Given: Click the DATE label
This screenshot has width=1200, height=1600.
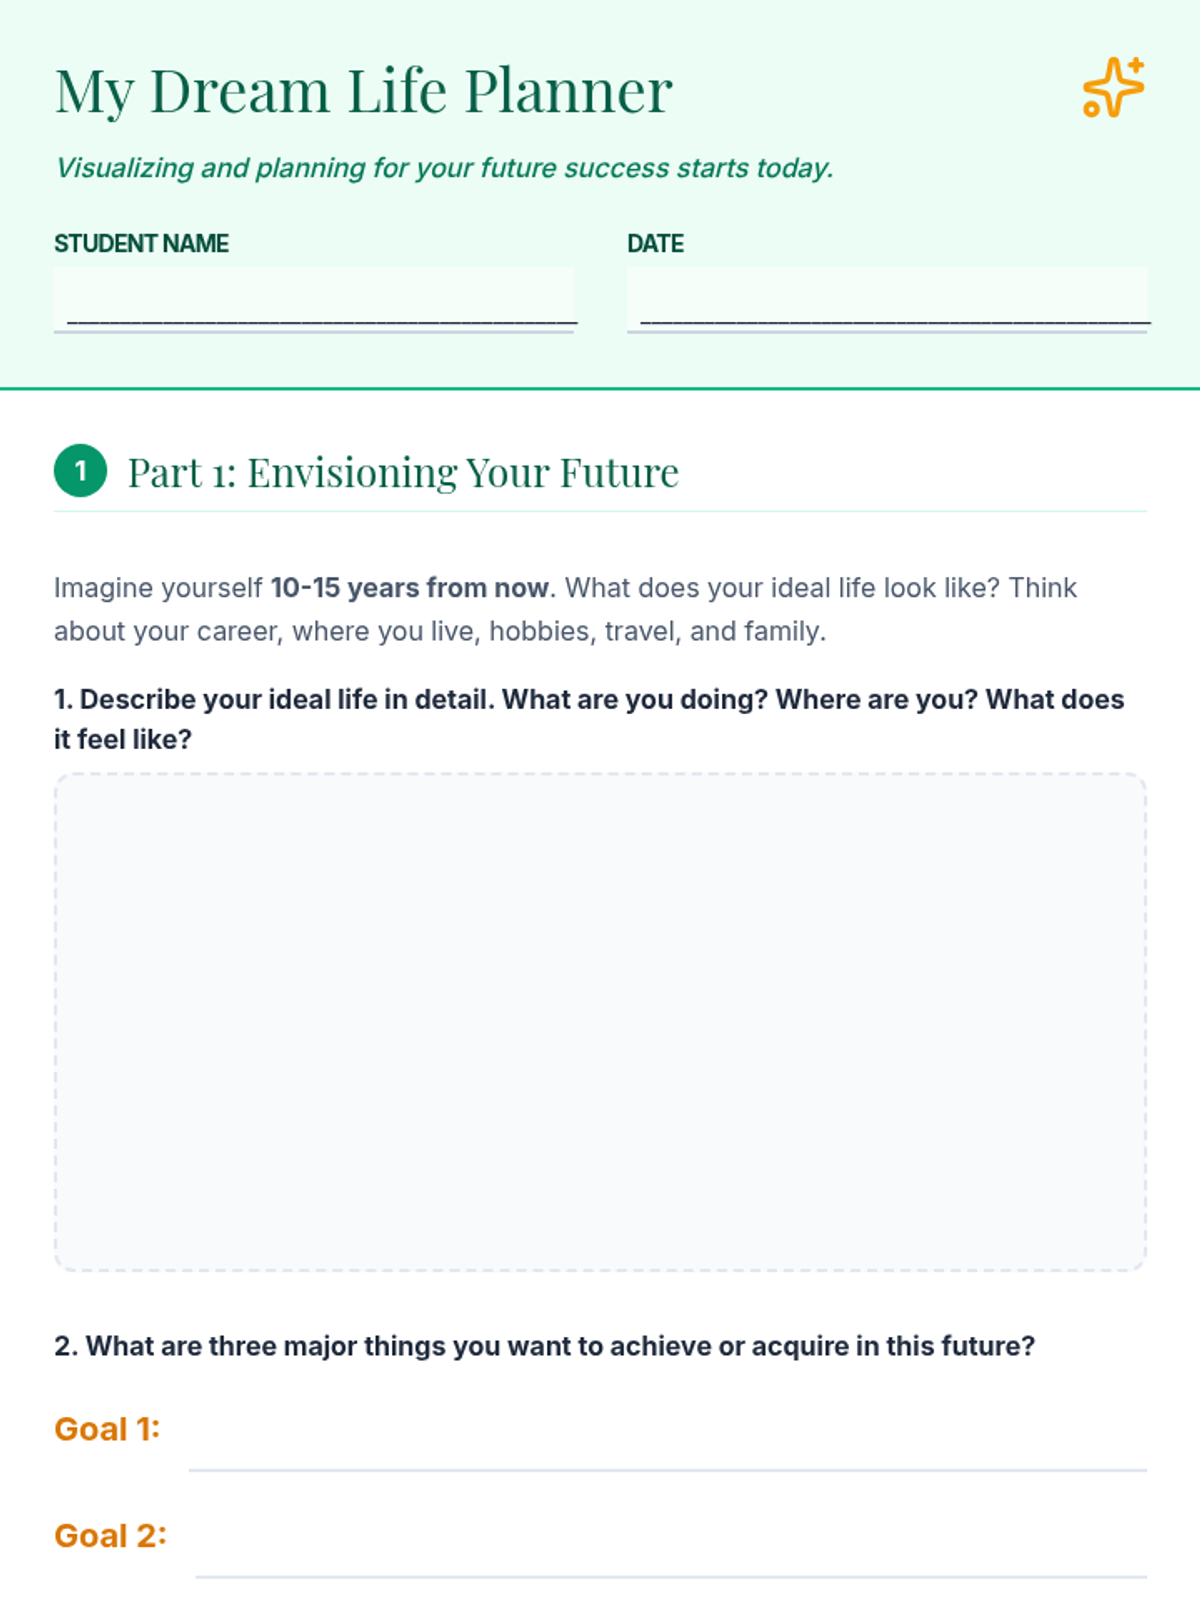Looking at the screenshot, I should [655, 244].
